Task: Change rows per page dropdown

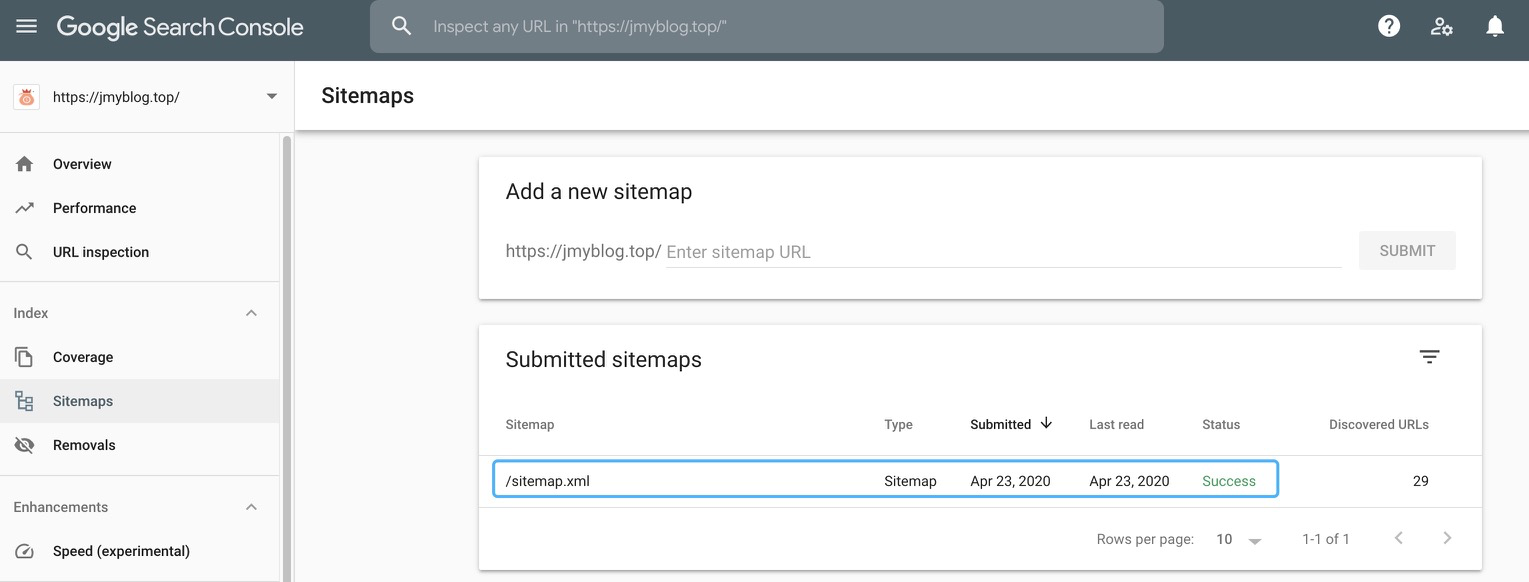Action: coord(1239,539)
